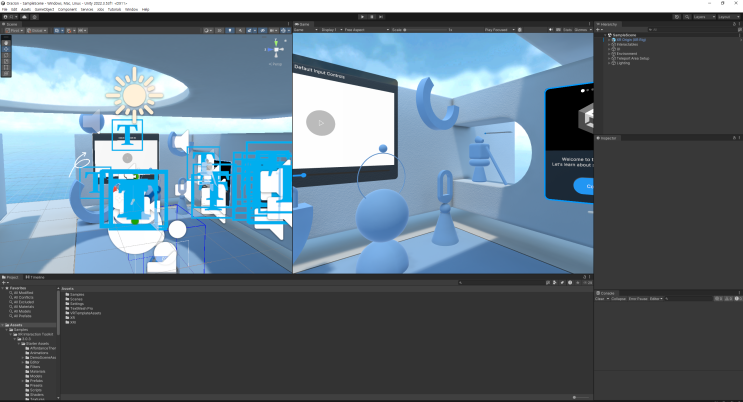Select the Rotate tool in Scene overlay
The height and width of the screenshot is (402, 743).
[6, 55]
